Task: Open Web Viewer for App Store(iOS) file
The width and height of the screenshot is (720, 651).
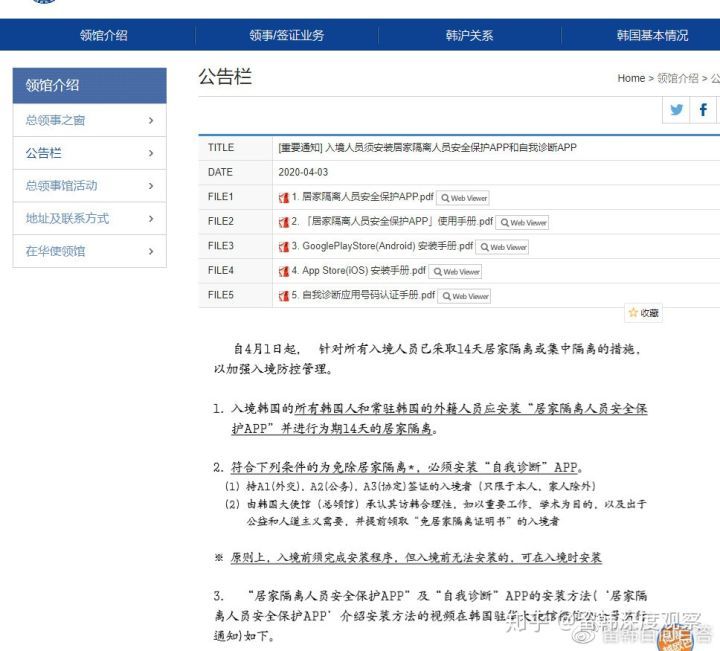Action: pos(456,272)
